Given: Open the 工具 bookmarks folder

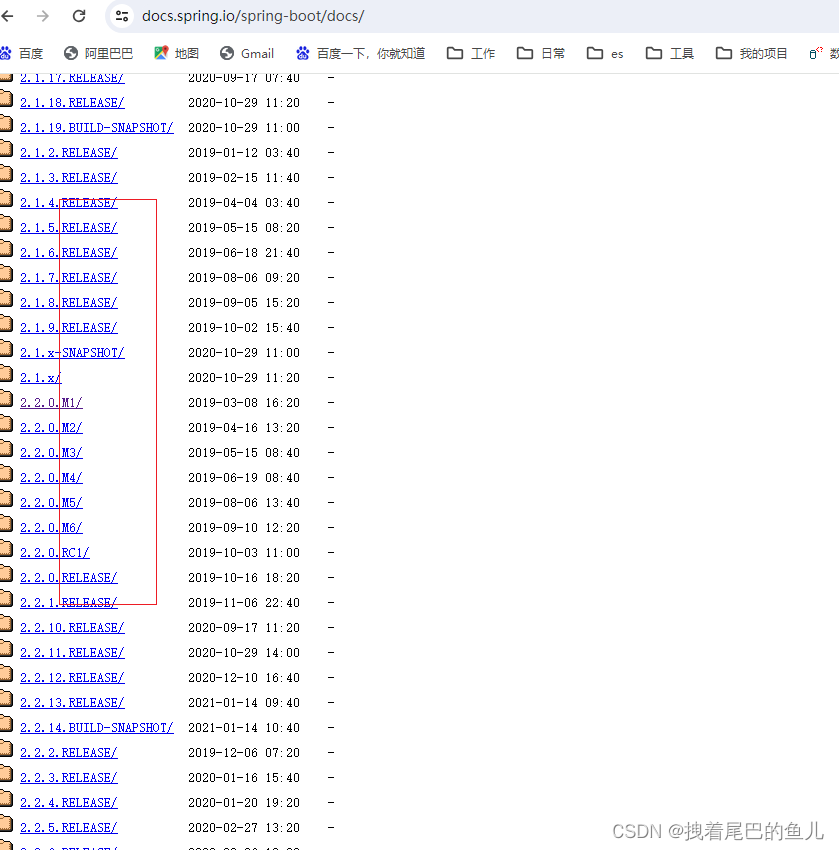Looking at the screenshot, I should 668,52.
